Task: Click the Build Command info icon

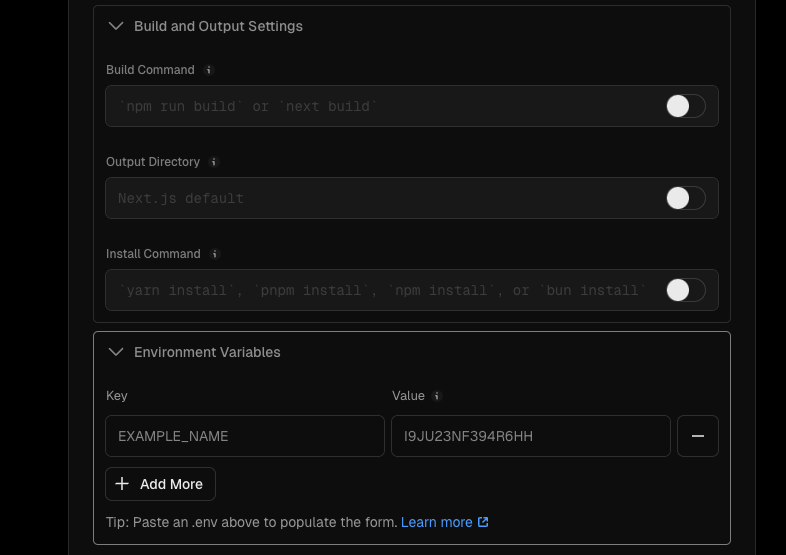Action: (209, 70)
